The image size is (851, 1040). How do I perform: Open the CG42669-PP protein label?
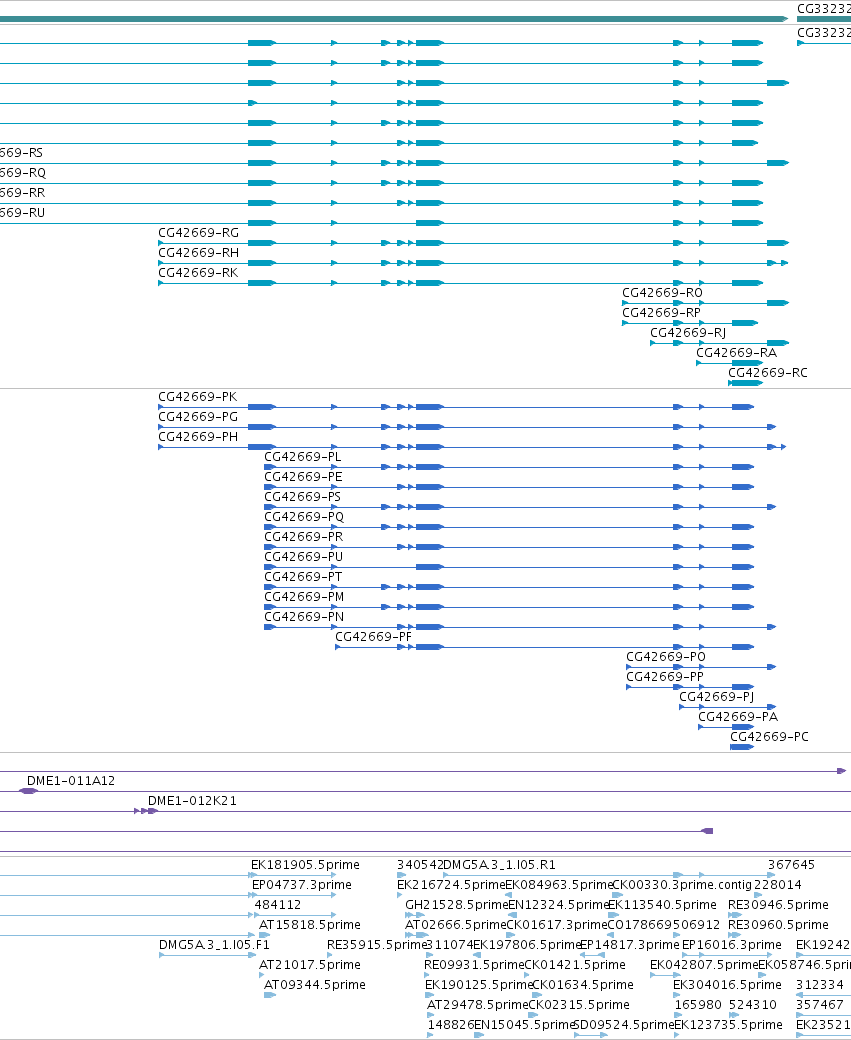pyautogui.click(x=665, y=676)
